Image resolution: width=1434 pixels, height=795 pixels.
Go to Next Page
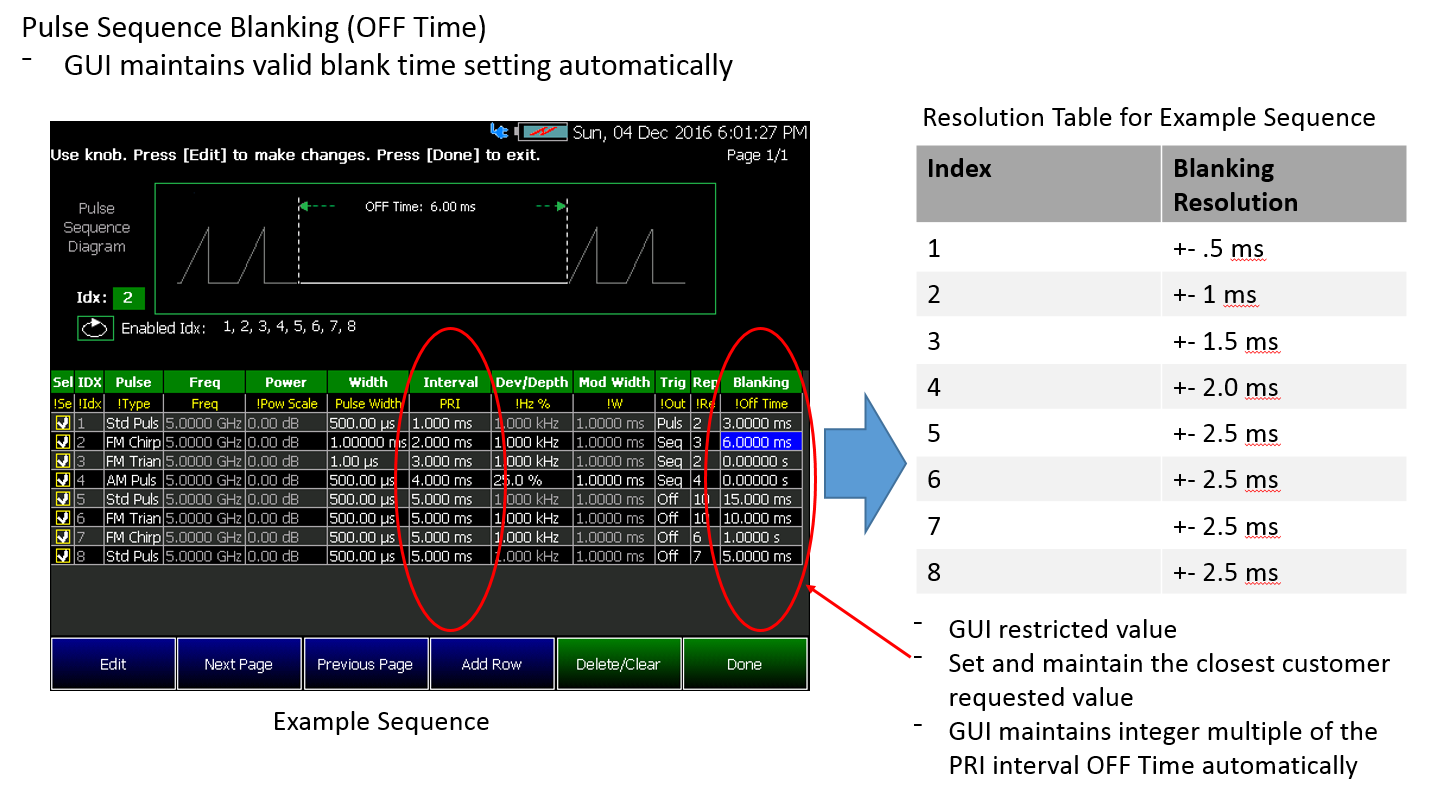coord(239,664)
